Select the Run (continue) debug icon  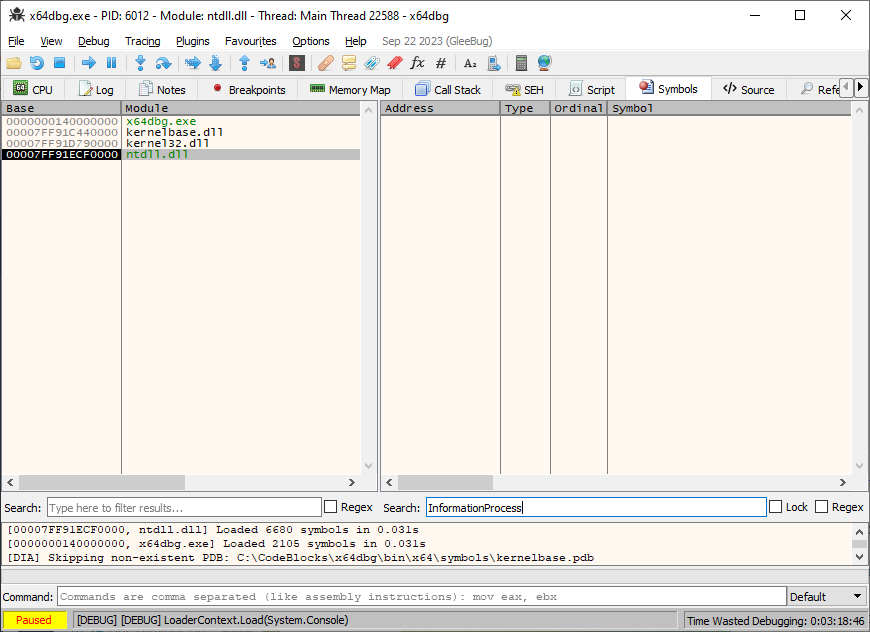[89, 63]
